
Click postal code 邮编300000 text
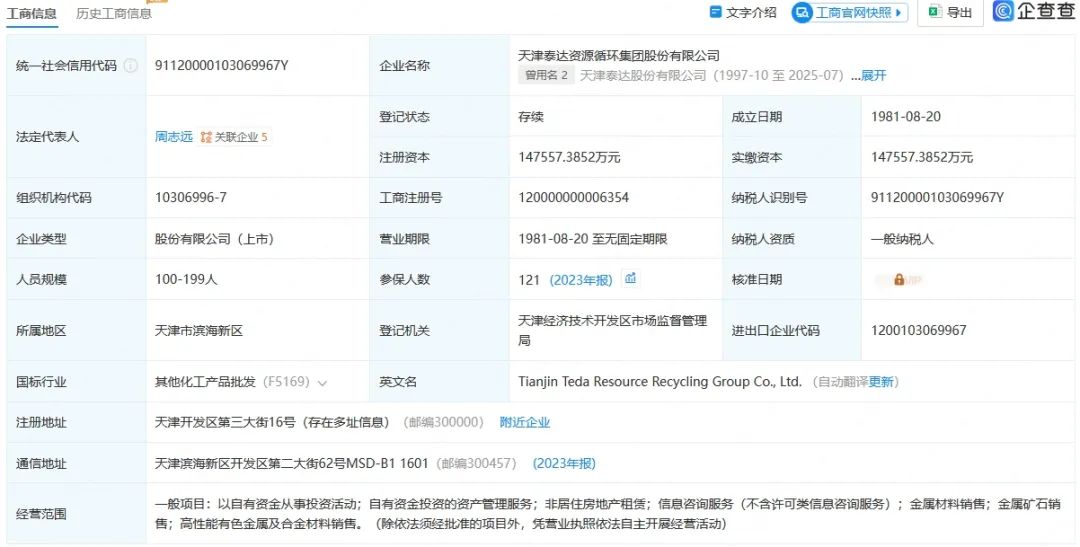[x=444, y=422]
